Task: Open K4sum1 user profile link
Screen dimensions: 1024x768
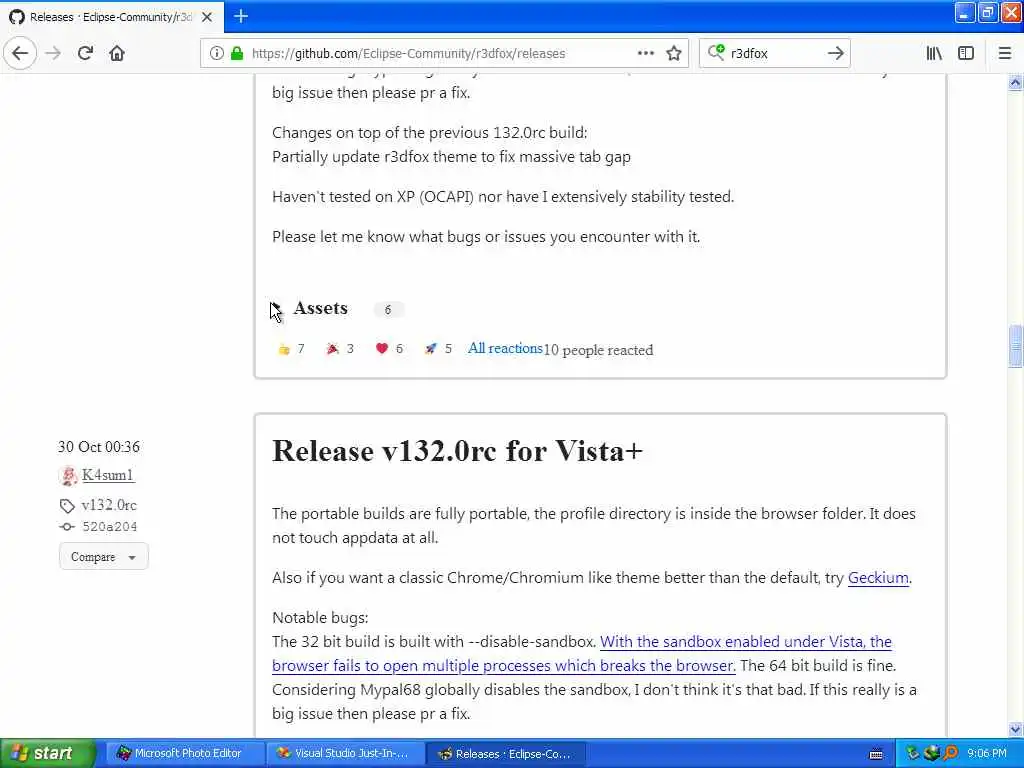Action: pos(108,475)
